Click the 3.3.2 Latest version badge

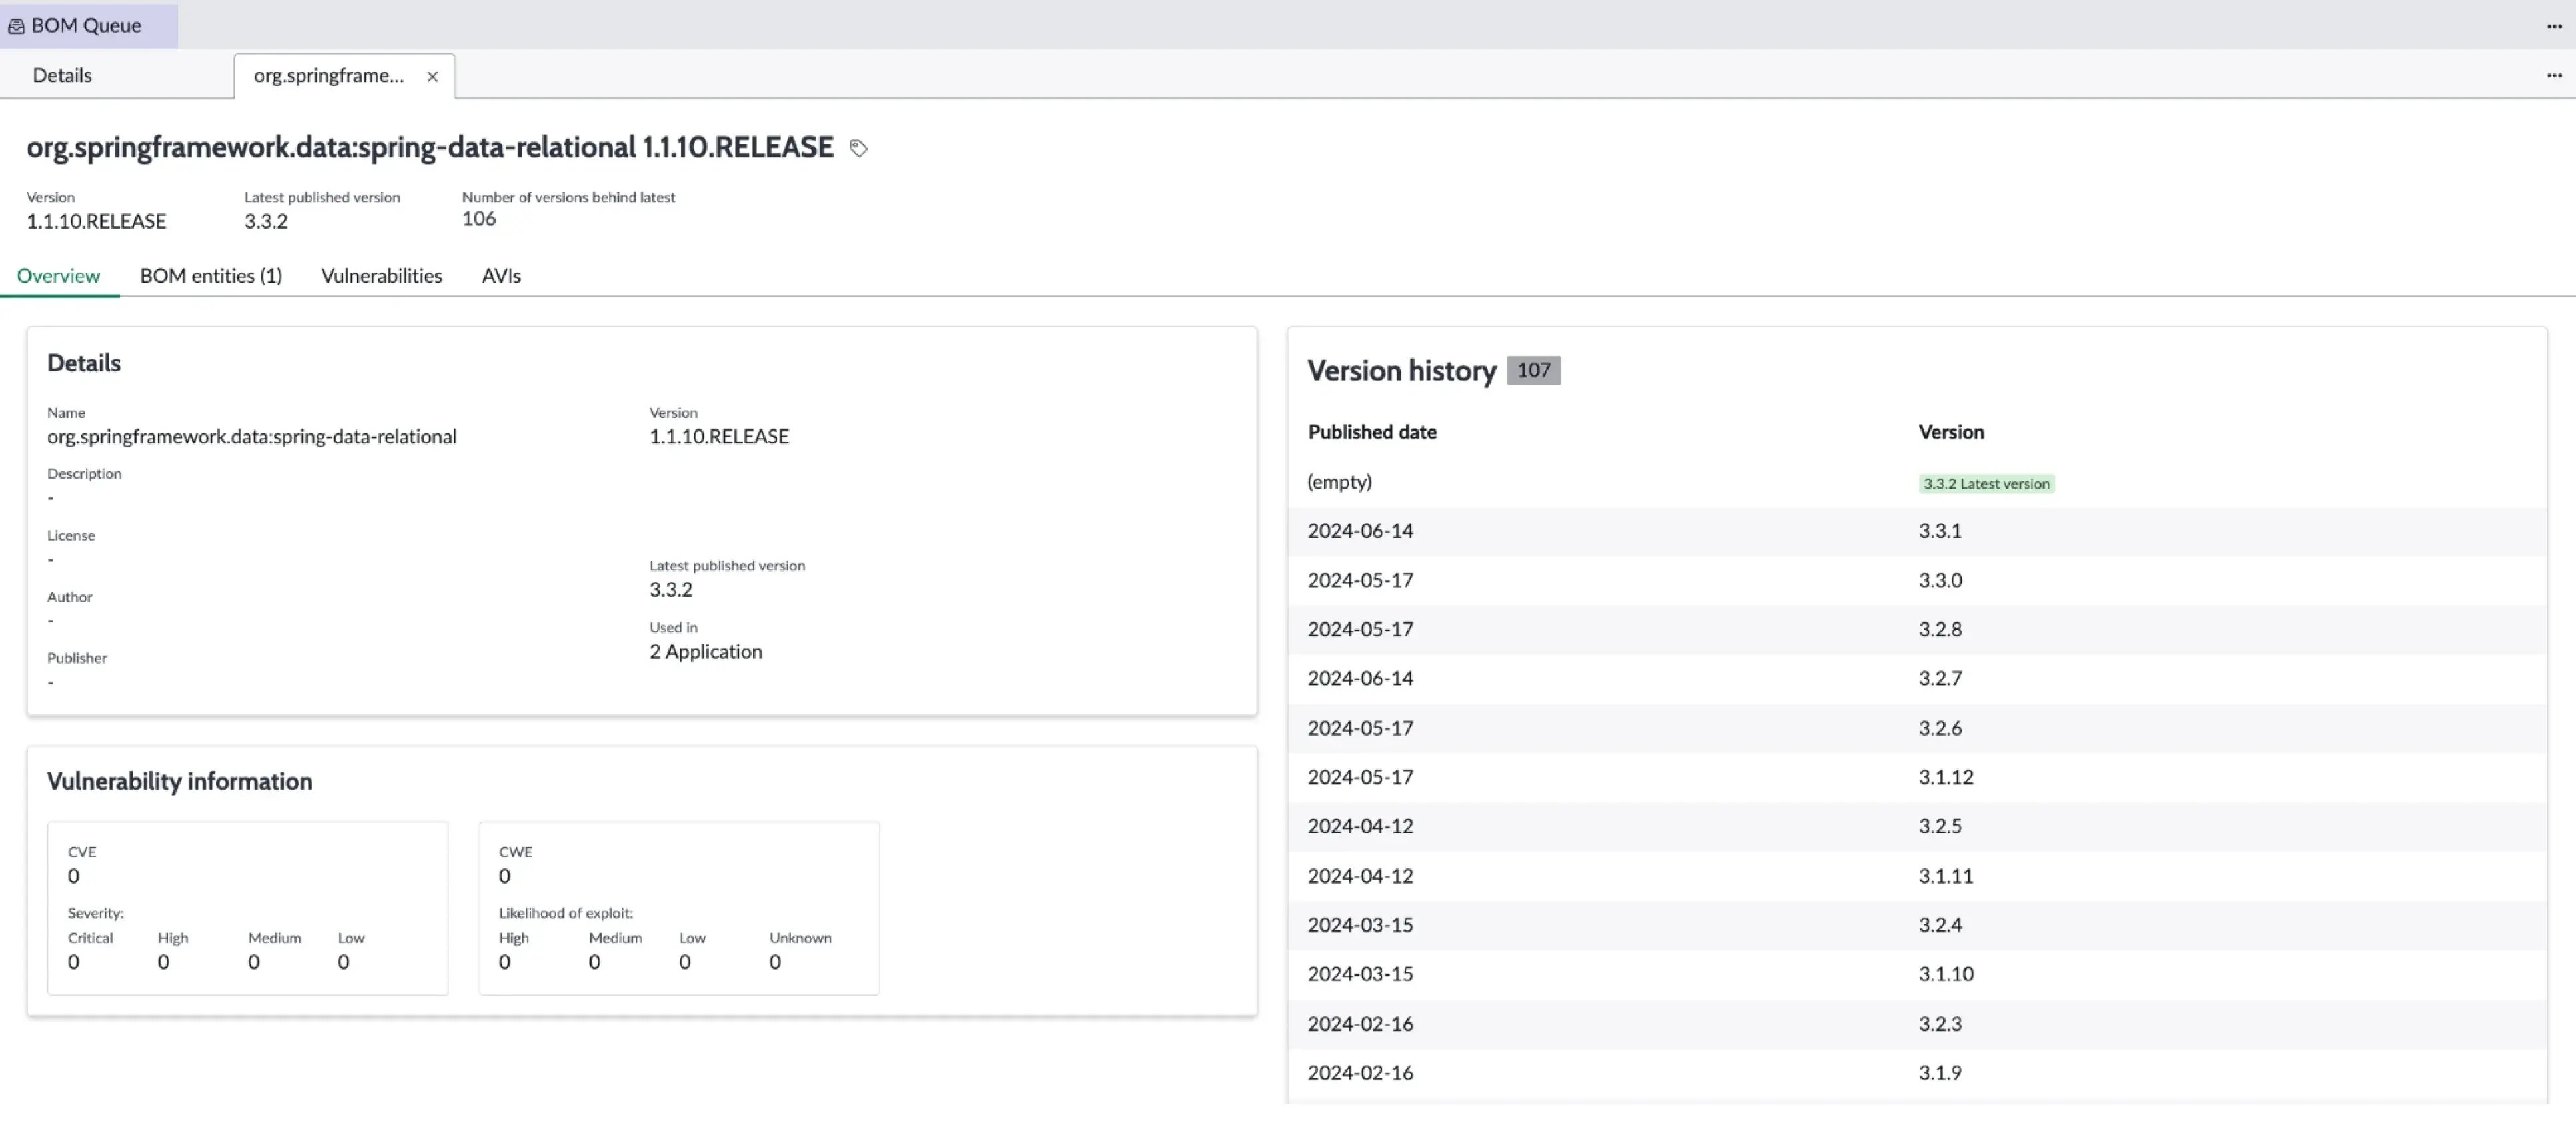(x=1986, y=483)
